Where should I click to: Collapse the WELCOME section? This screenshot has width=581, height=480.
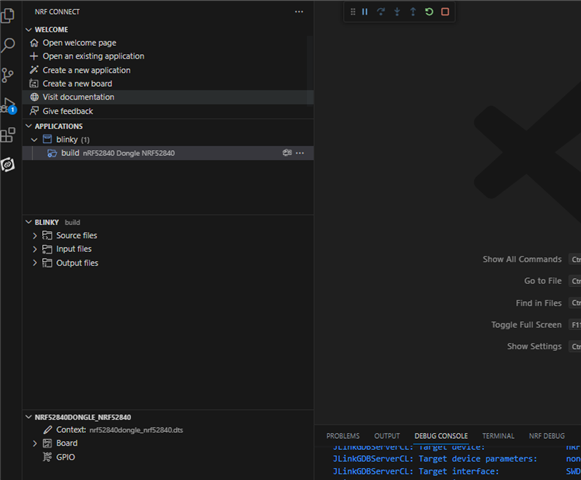point(29,30)
